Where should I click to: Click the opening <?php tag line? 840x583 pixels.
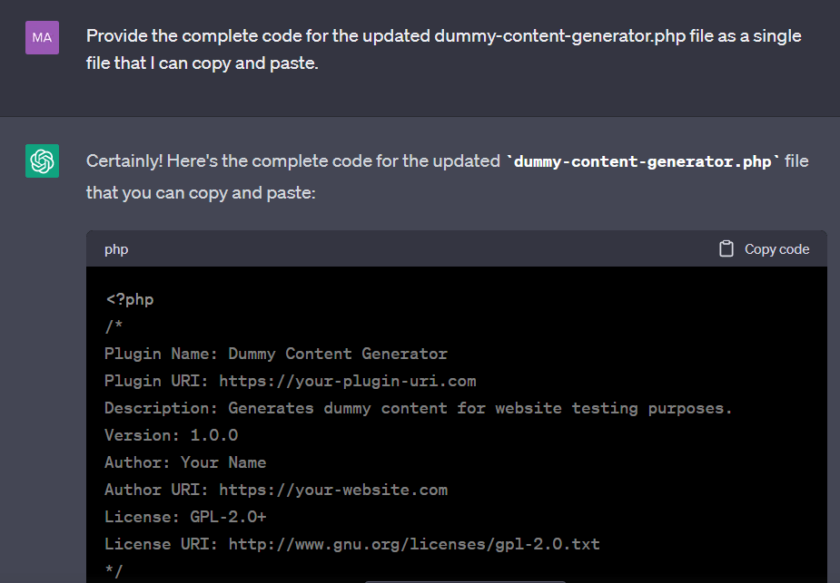(129, 299)
